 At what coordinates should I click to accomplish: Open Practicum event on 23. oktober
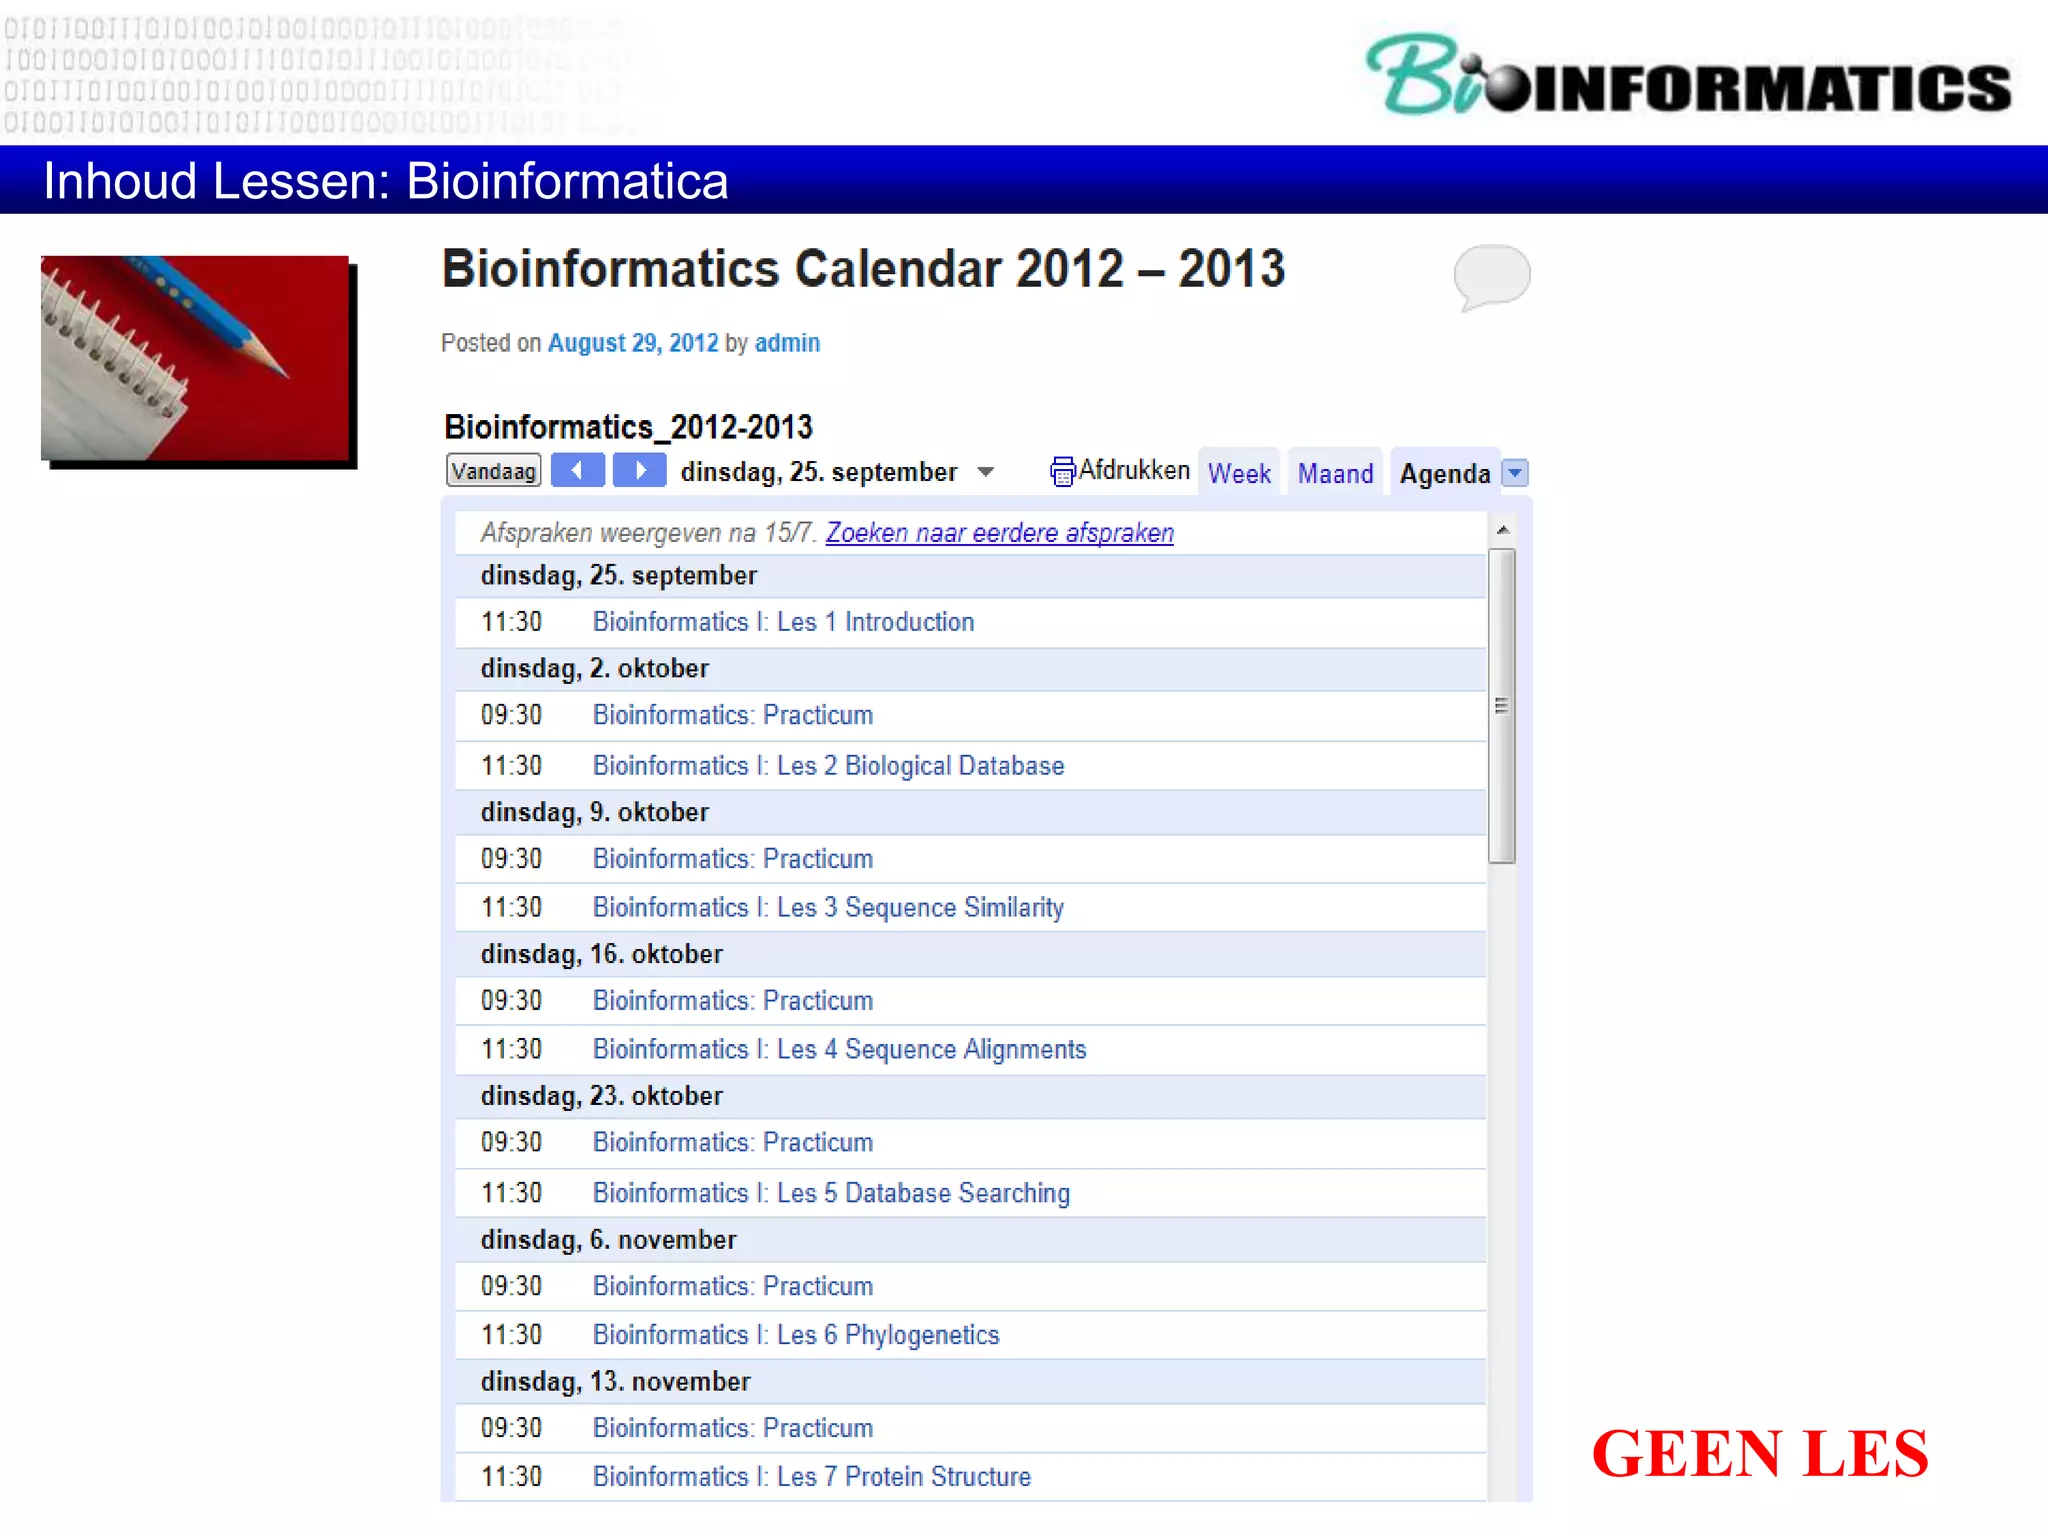coord(733,1143)
